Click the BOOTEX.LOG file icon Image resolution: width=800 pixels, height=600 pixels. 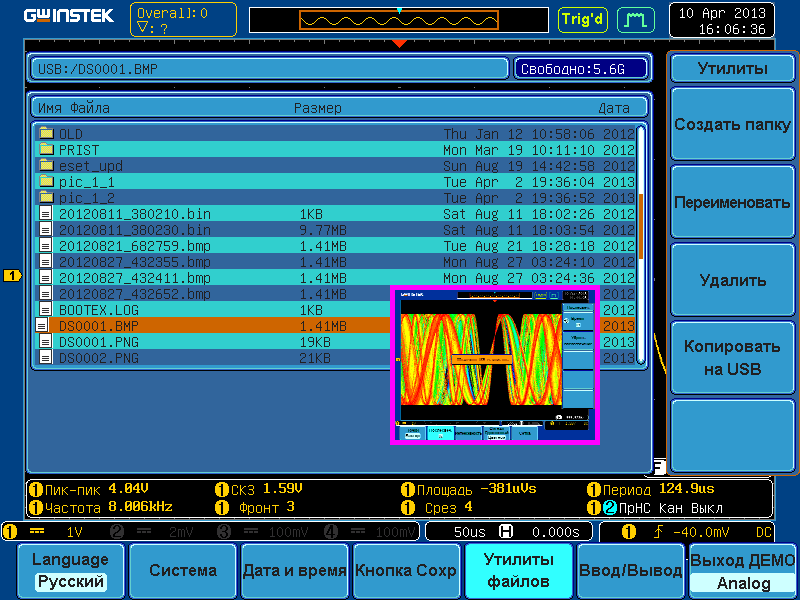pos(45,310)
